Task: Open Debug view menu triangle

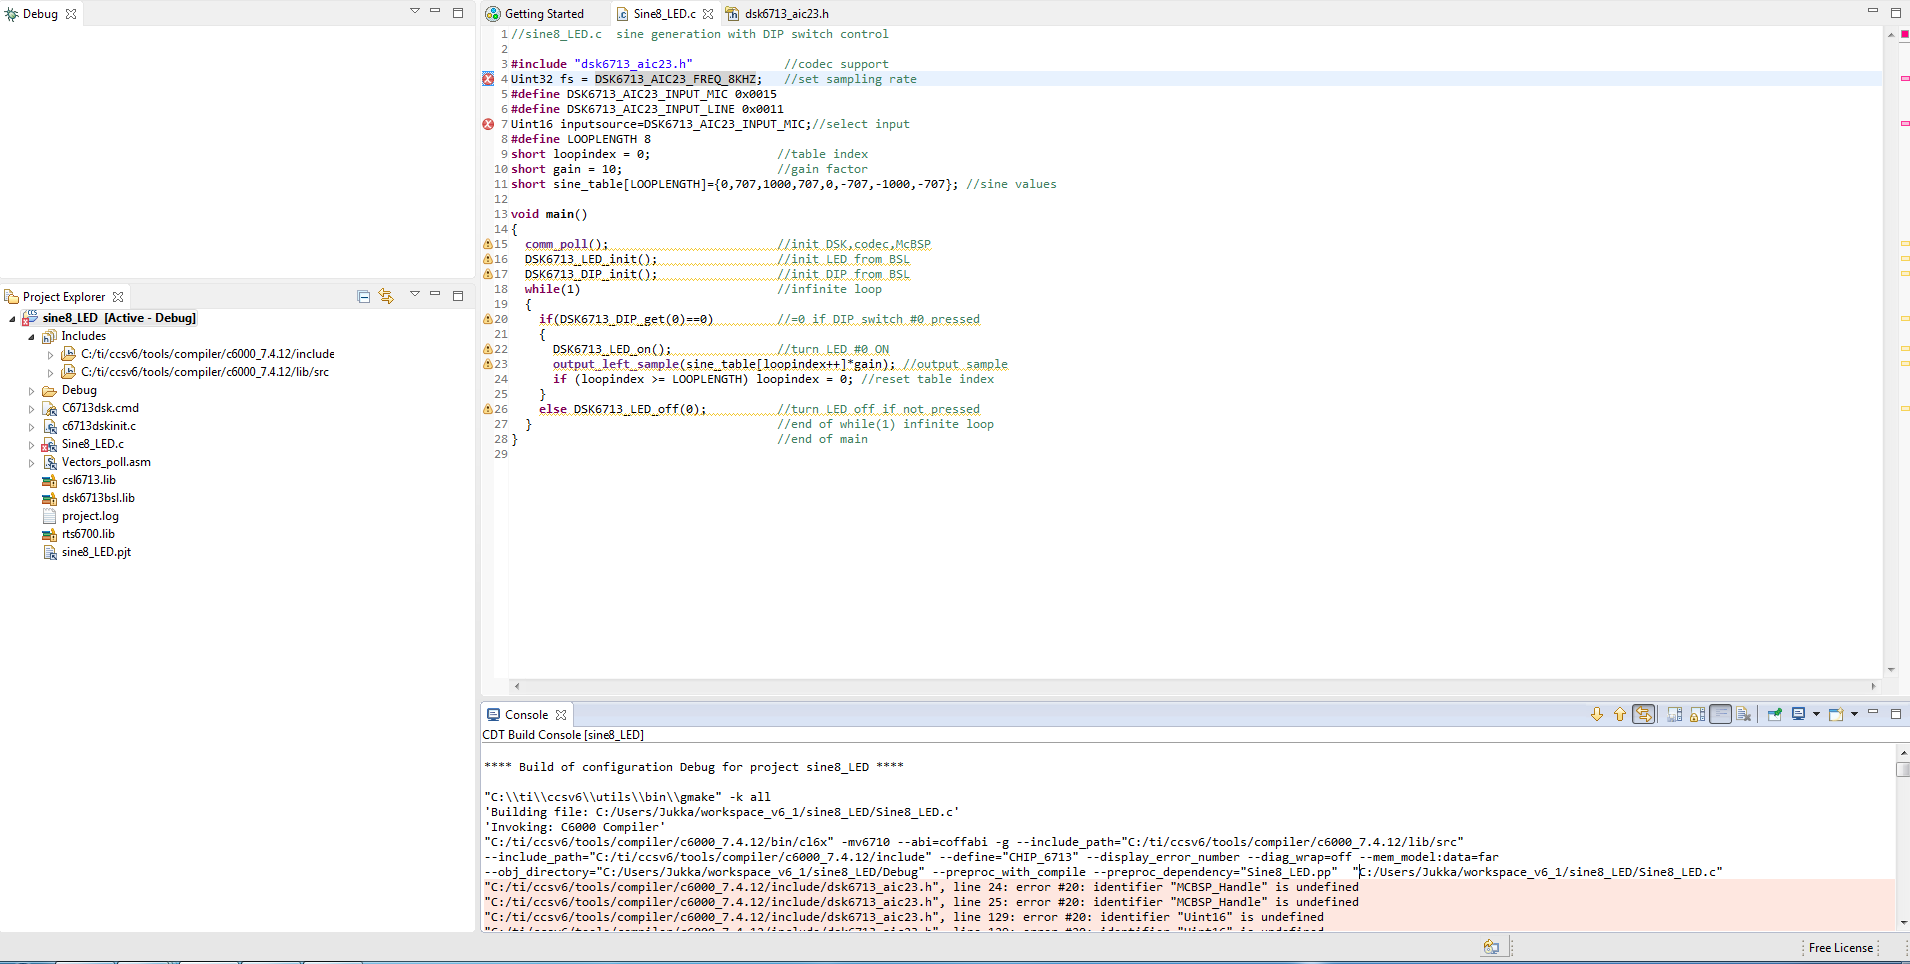Action: coord(415,11)
